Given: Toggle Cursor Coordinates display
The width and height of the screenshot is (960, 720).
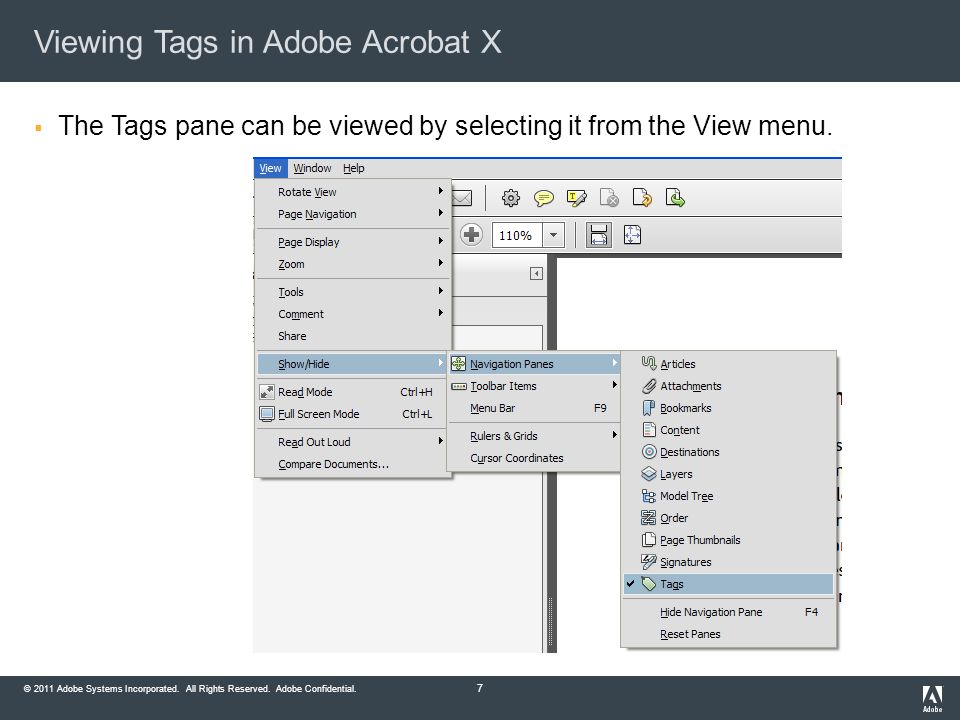Looking at the screenshot, I should [534, 458].
